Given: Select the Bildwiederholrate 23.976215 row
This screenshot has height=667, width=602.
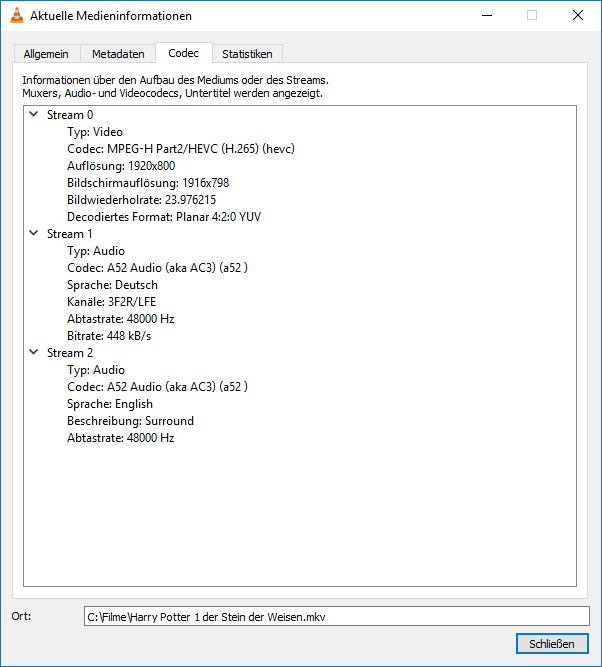Looking at the screenshot, I should coord(142,200).
